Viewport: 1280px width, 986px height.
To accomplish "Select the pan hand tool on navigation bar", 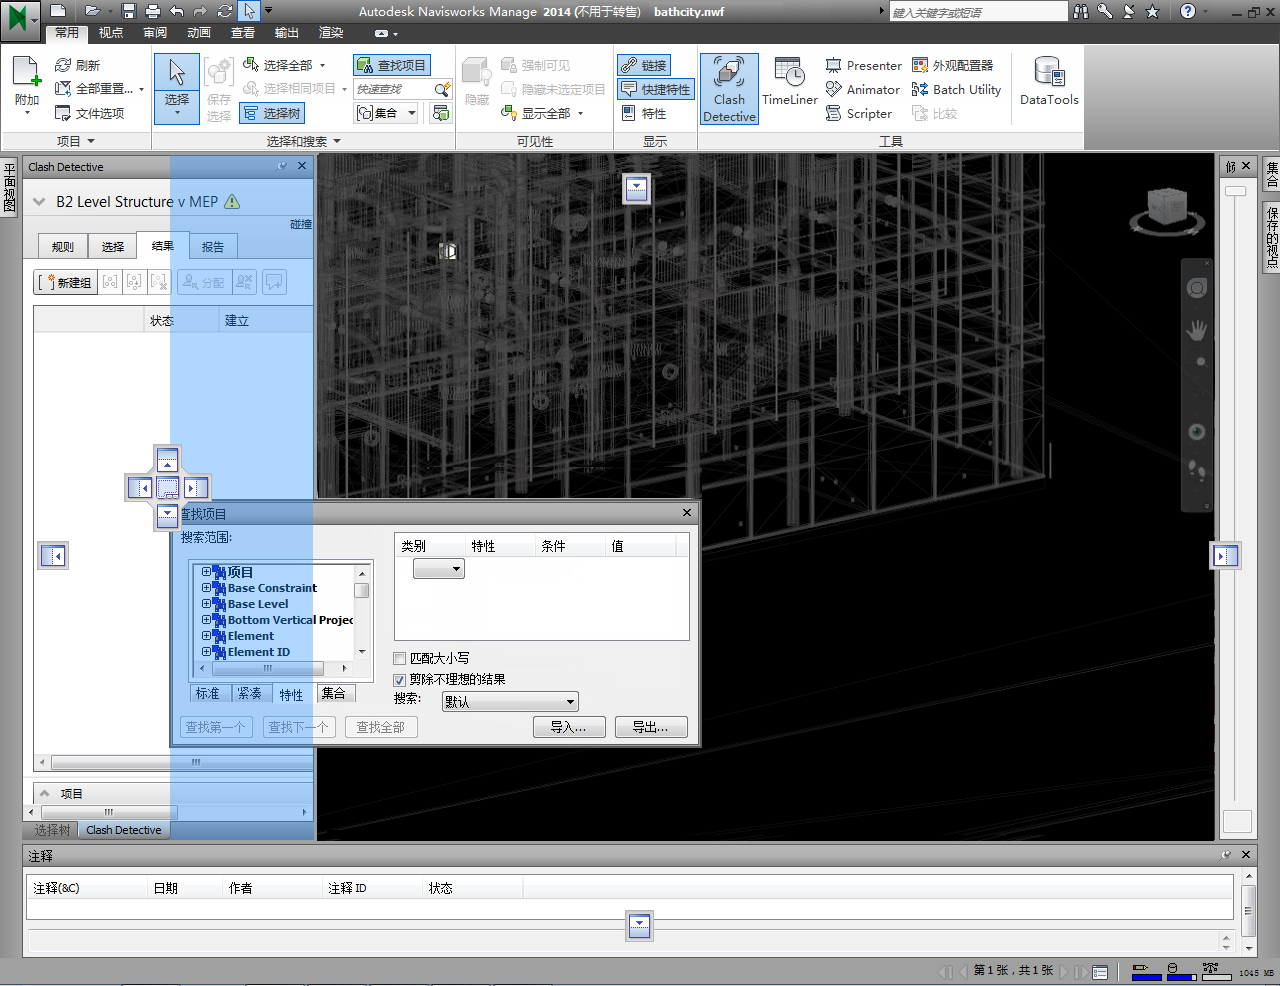I will pyautogui.click(x=1197, y=330).
